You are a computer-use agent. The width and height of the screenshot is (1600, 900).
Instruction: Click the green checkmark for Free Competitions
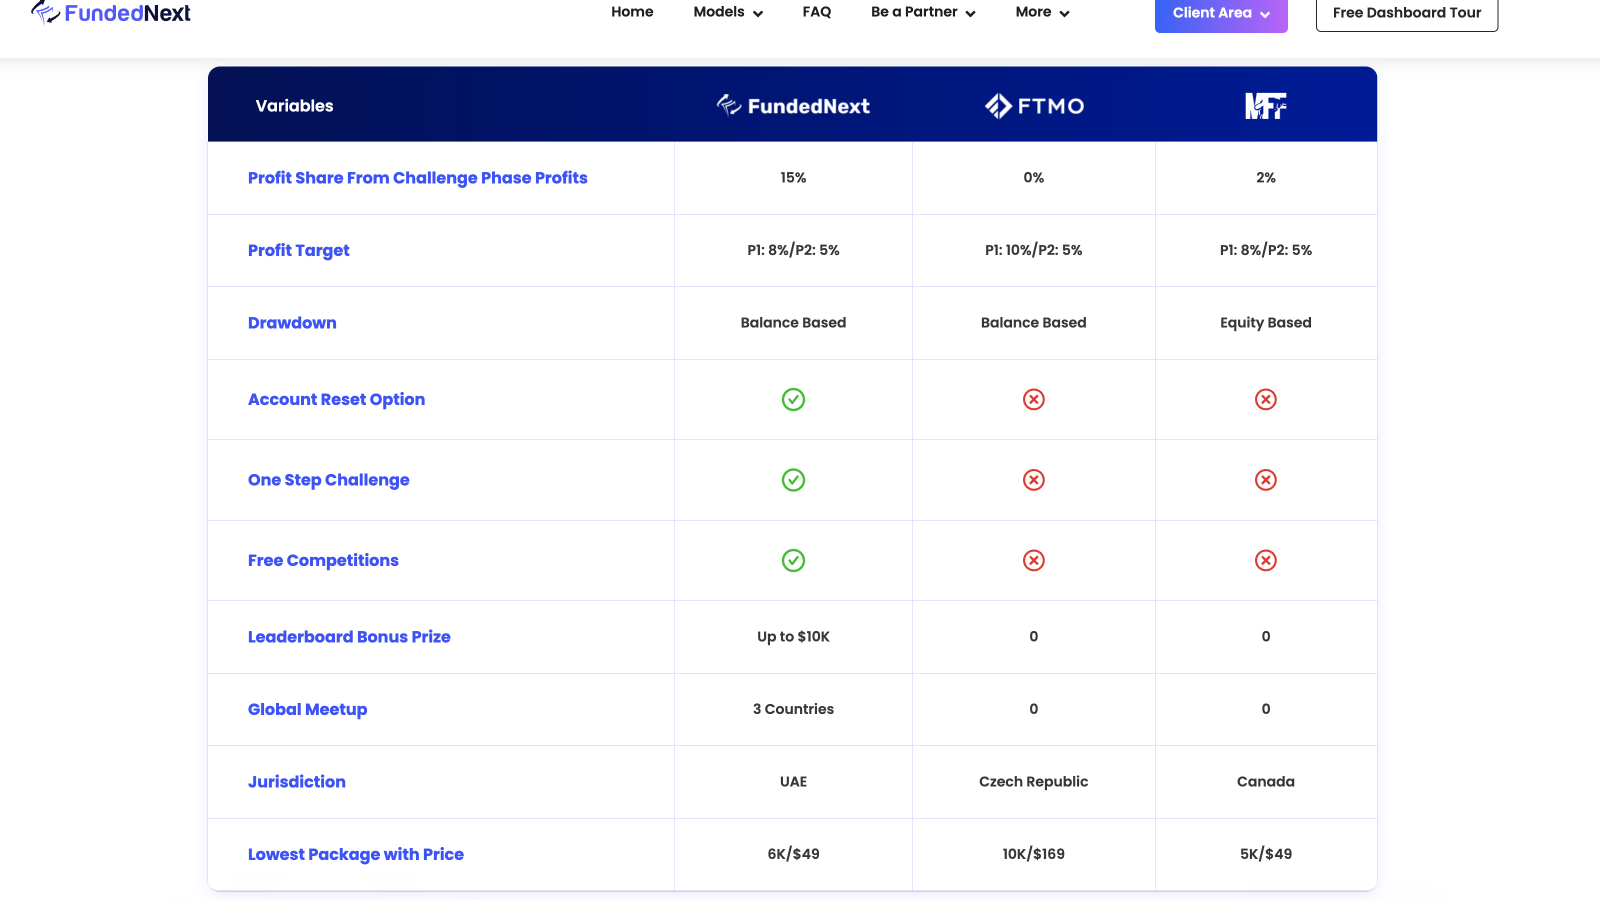tap(793, 561)
